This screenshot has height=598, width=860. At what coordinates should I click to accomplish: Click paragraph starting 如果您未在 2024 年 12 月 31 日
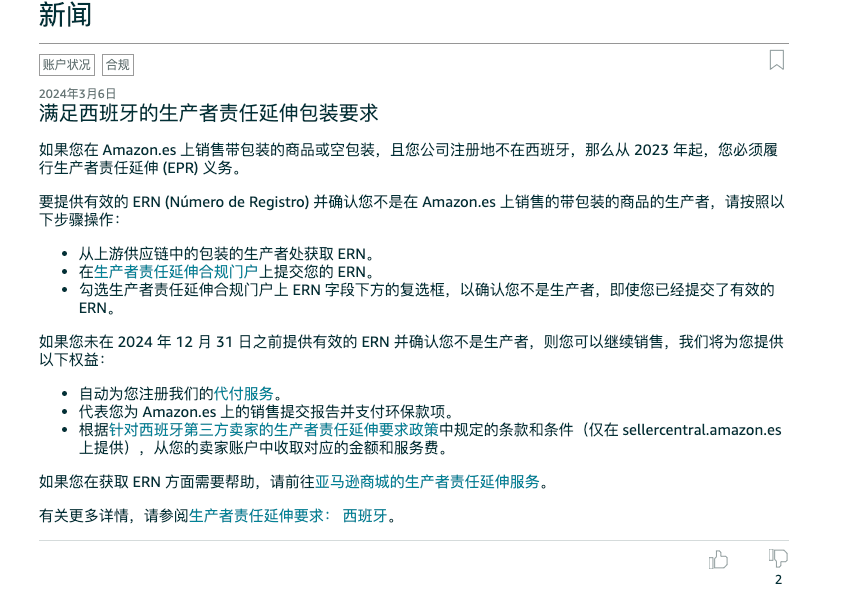411,351
